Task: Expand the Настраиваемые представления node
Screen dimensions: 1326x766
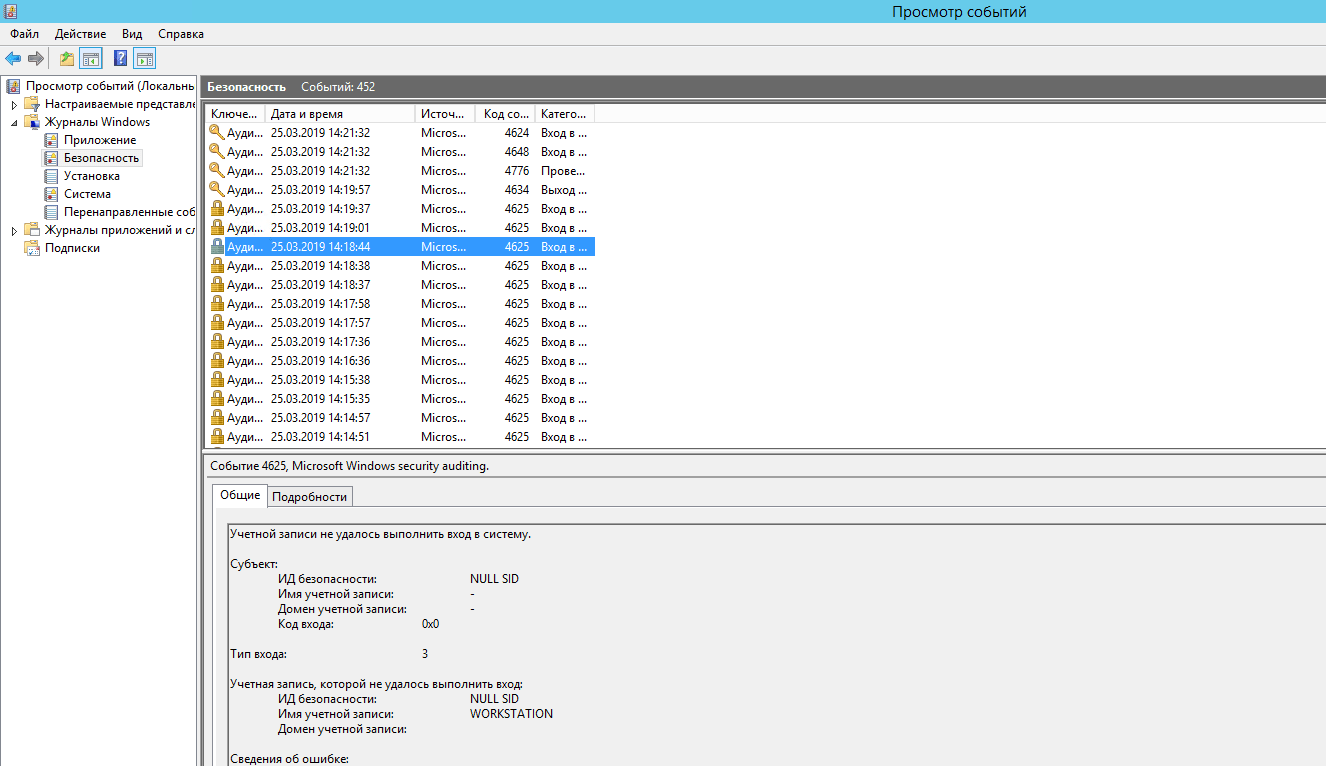Action: click(x=14, y=104)
